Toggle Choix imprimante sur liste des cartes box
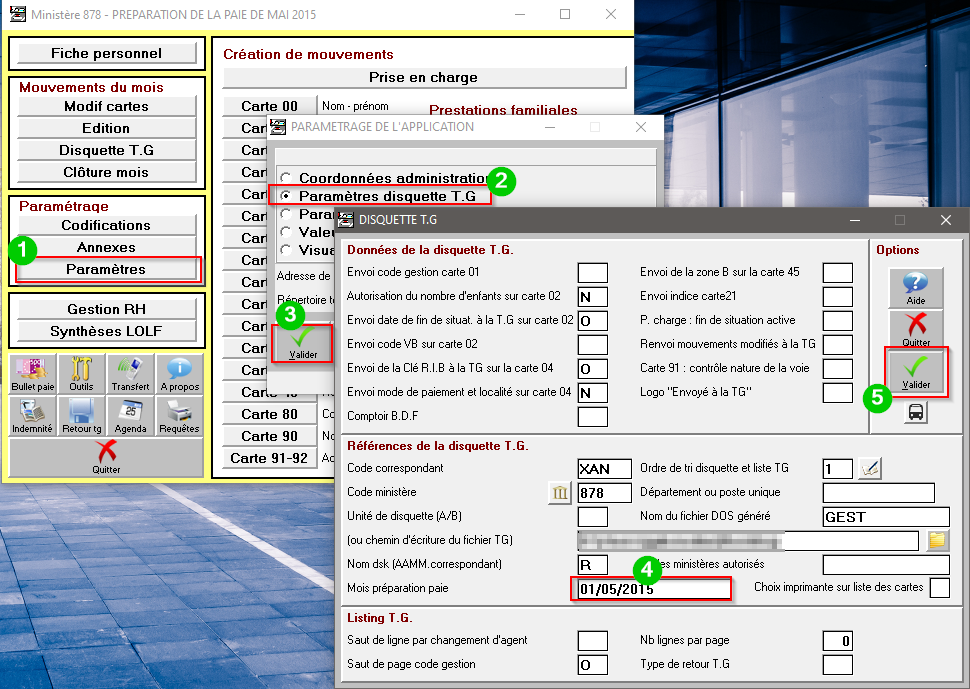Viewport: 970px width, 689px height. (939, 588)
